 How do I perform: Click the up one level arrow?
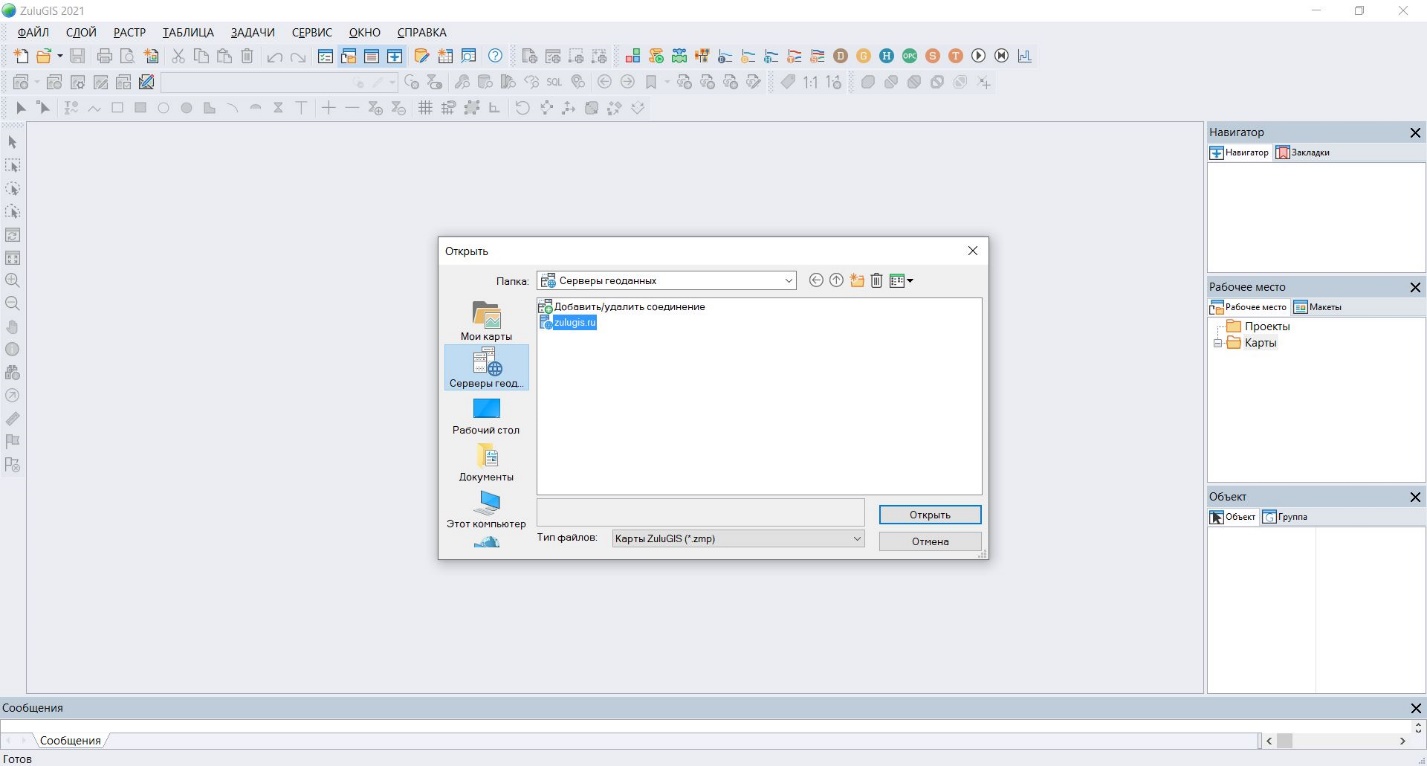[x=836, y=281]
